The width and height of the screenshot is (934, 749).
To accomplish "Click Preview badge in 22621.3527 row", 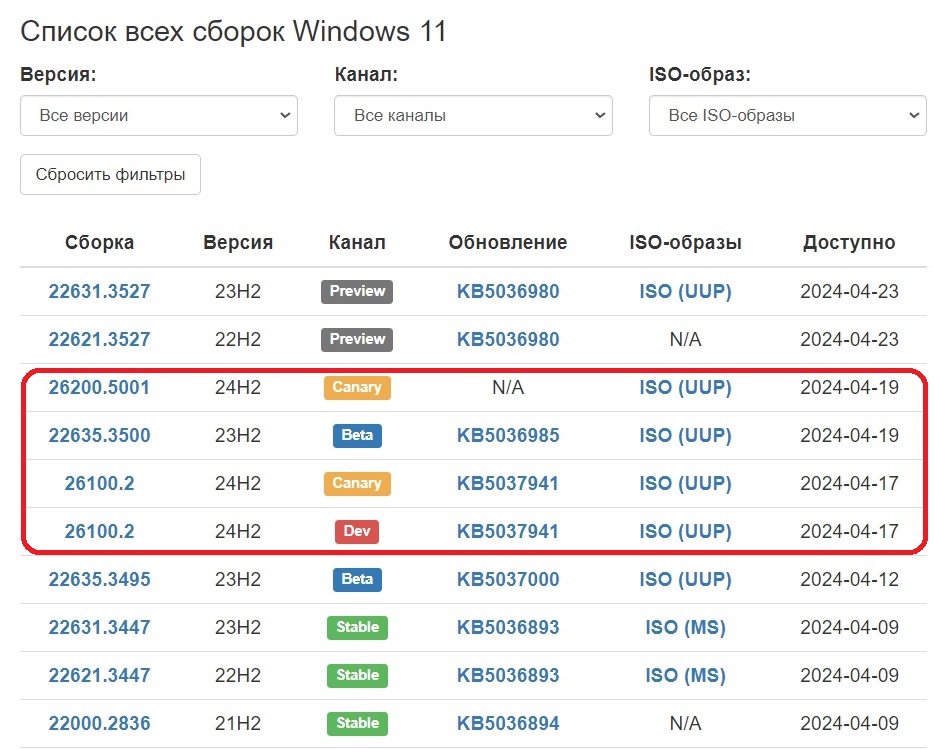I will click(x=357, y=340).
